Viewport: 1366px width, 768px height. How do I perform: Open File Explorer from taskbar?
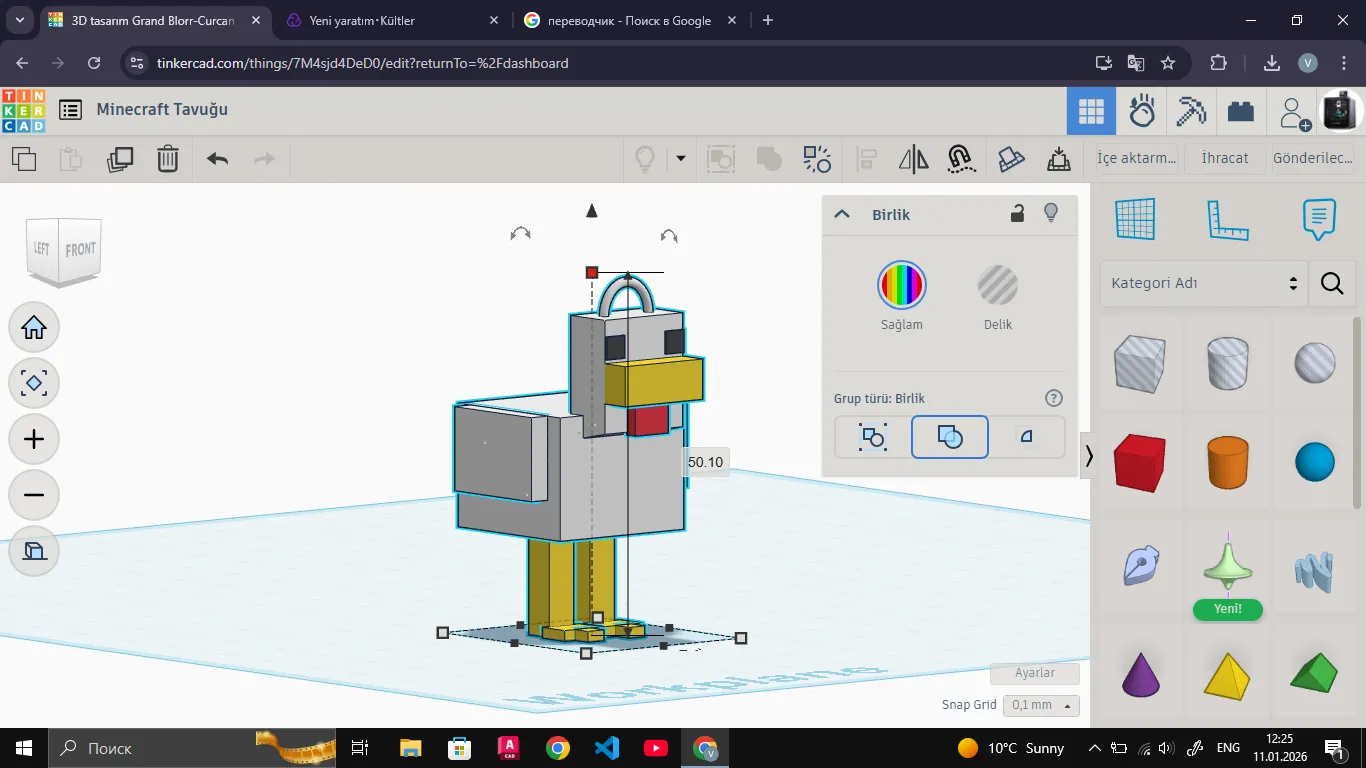tap(411, 748)
